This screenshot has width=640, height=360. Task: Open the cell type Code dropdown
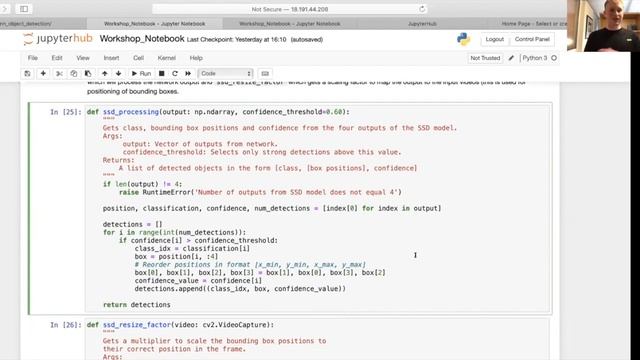225,73
